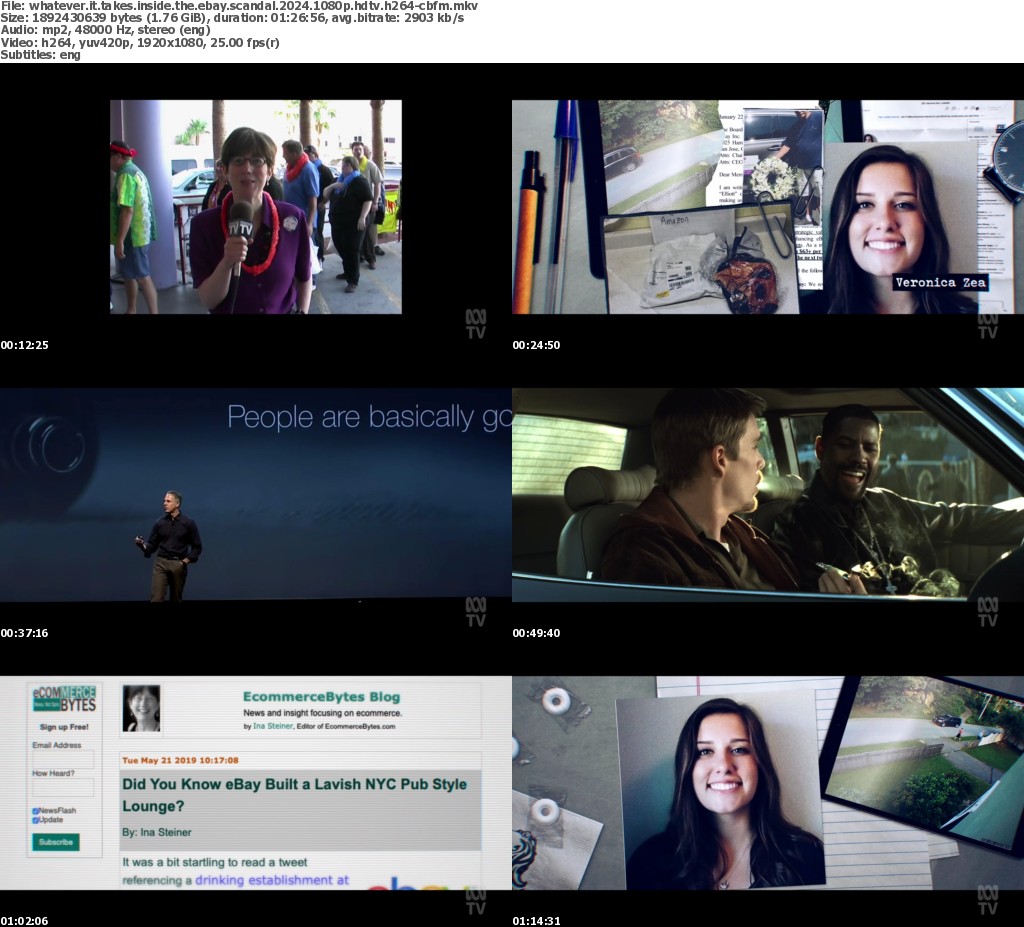Click the EcommerceBytes Blog heading

[321, 697]
